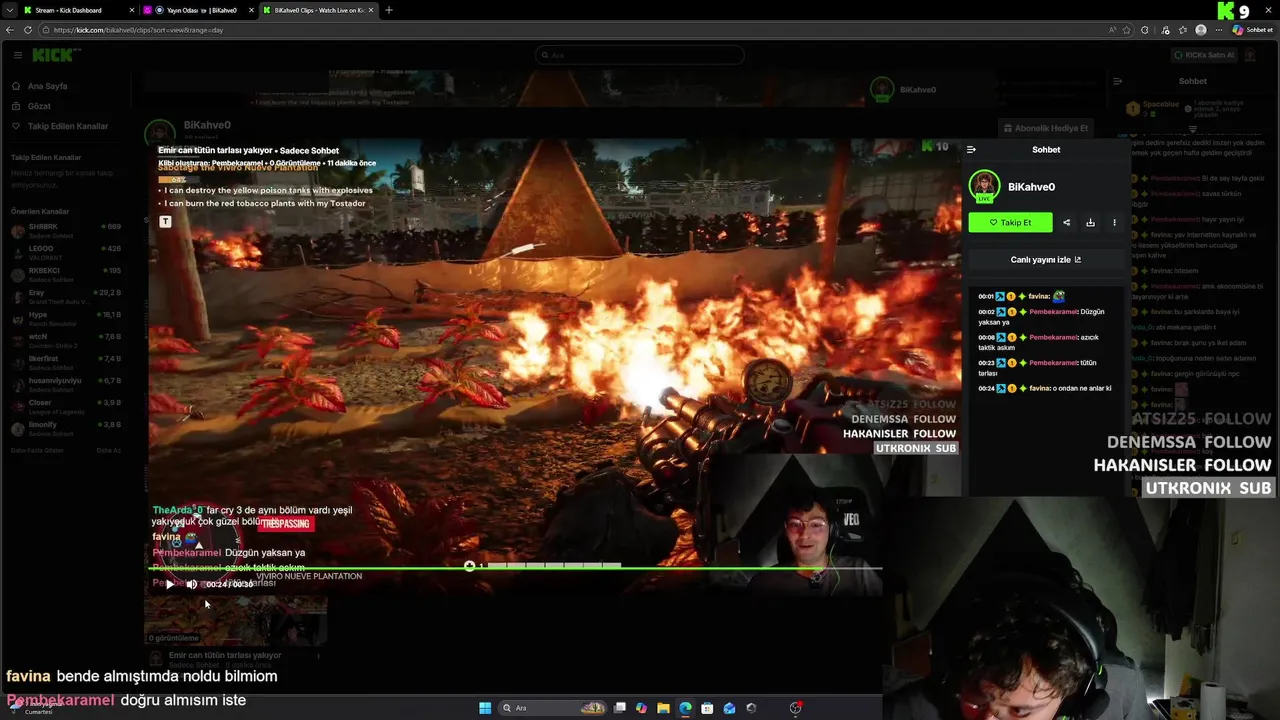Download the clip via download icon
The width and height of the screenshot is (1280, 720).
(x=1090, y=223)
